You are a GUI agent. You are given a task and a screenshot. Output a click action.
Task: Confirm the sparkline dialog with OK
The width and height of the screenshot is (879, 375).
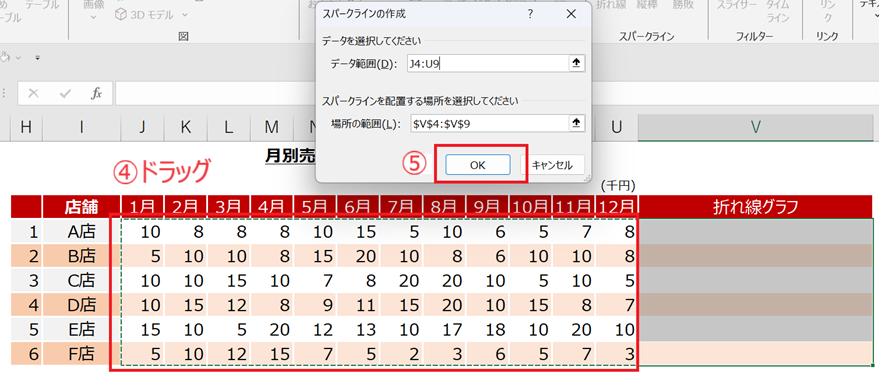pos(478,165)
